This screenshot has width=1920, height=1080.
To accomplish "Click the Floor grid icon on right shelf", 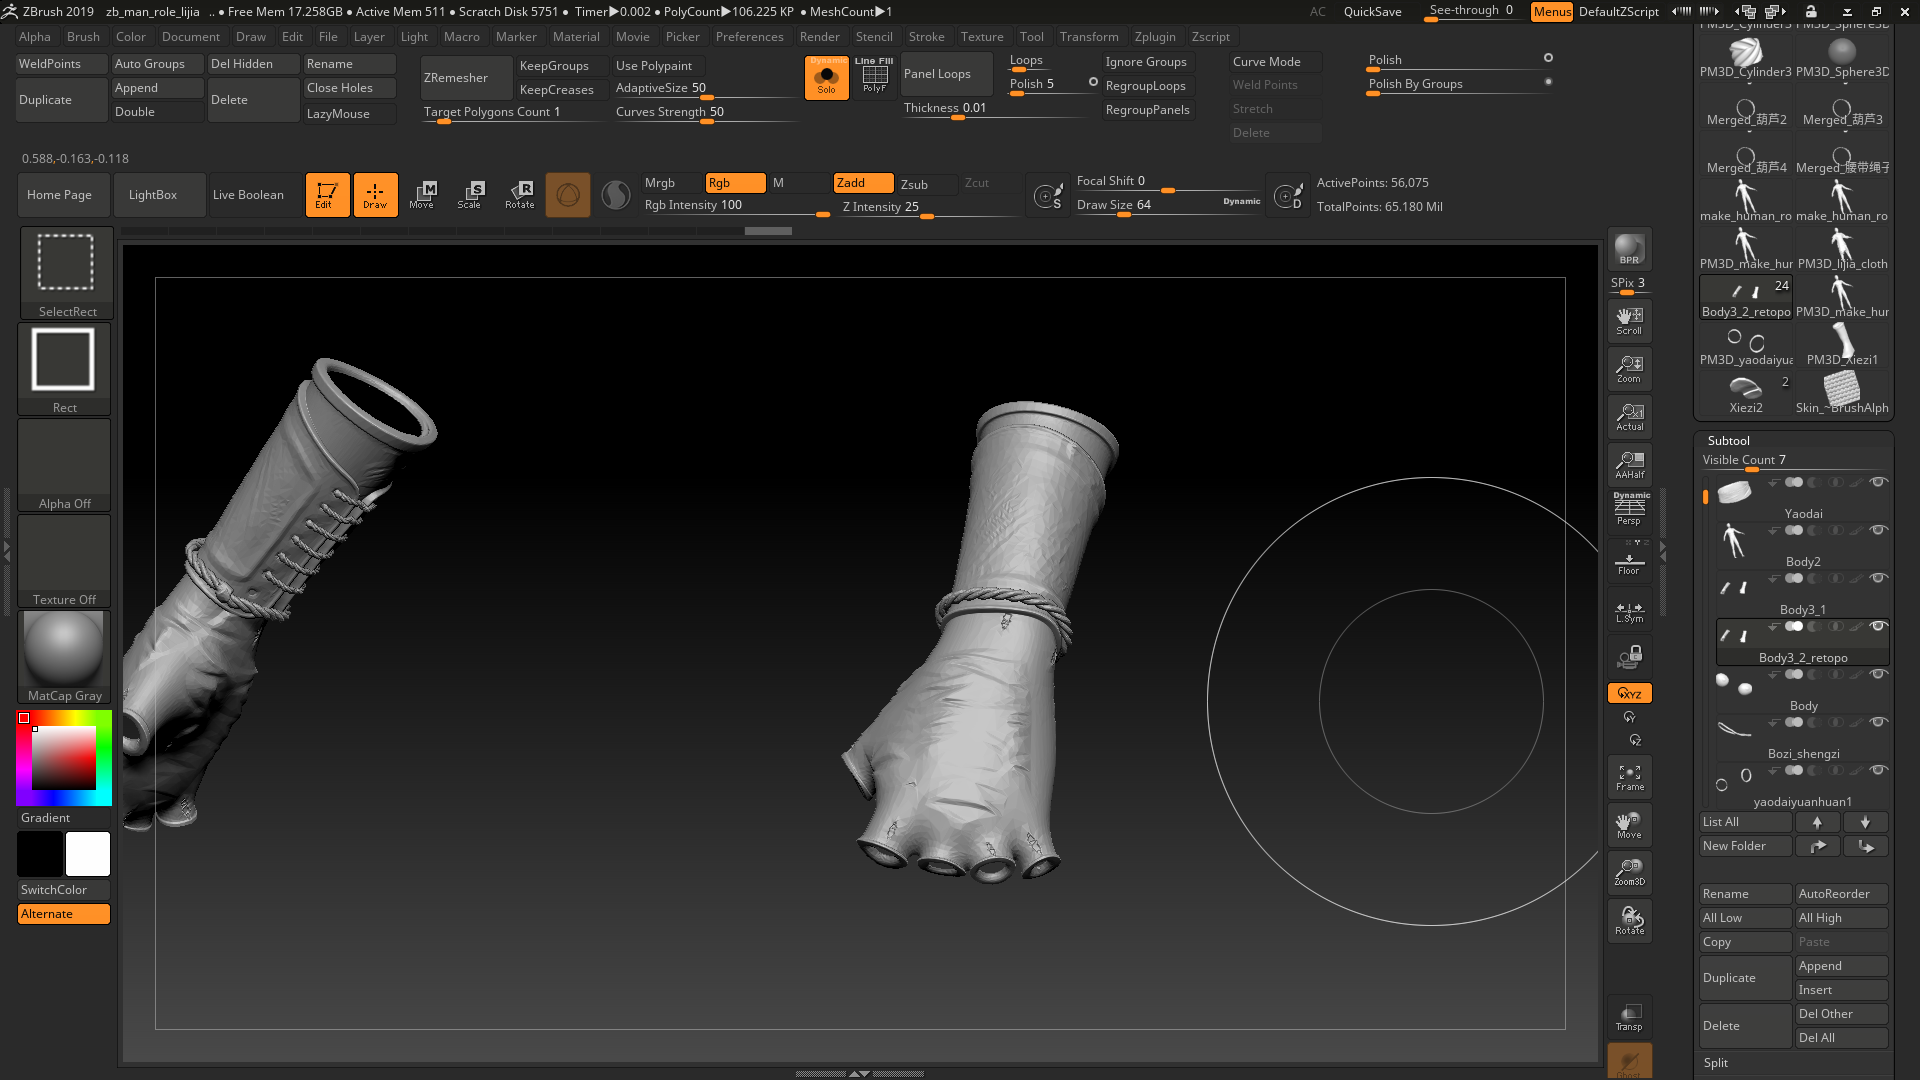I will point(1629,563).
